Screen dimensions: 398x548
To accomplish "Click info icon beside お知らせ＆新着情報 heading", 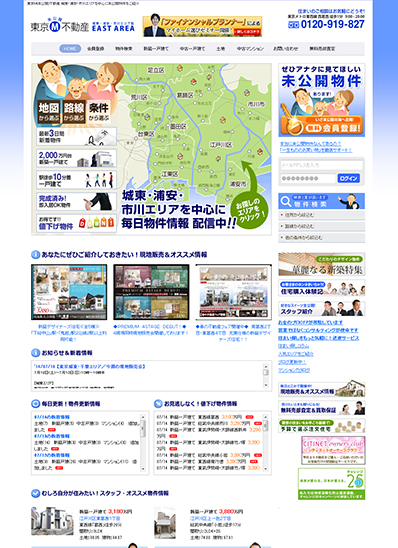I will pos(35,353).
